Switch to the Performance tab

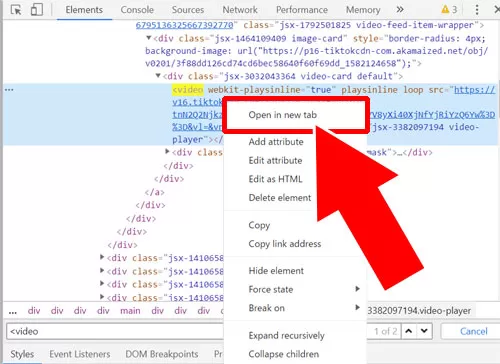pos(302,10)
